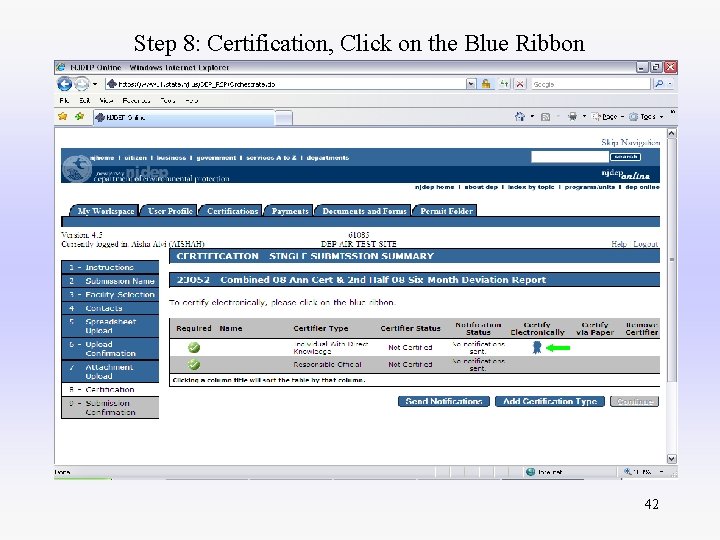Screen dimensions: 720x540
Task: Sort table by Certifier Type column
Action: click(x=321, y=328)
